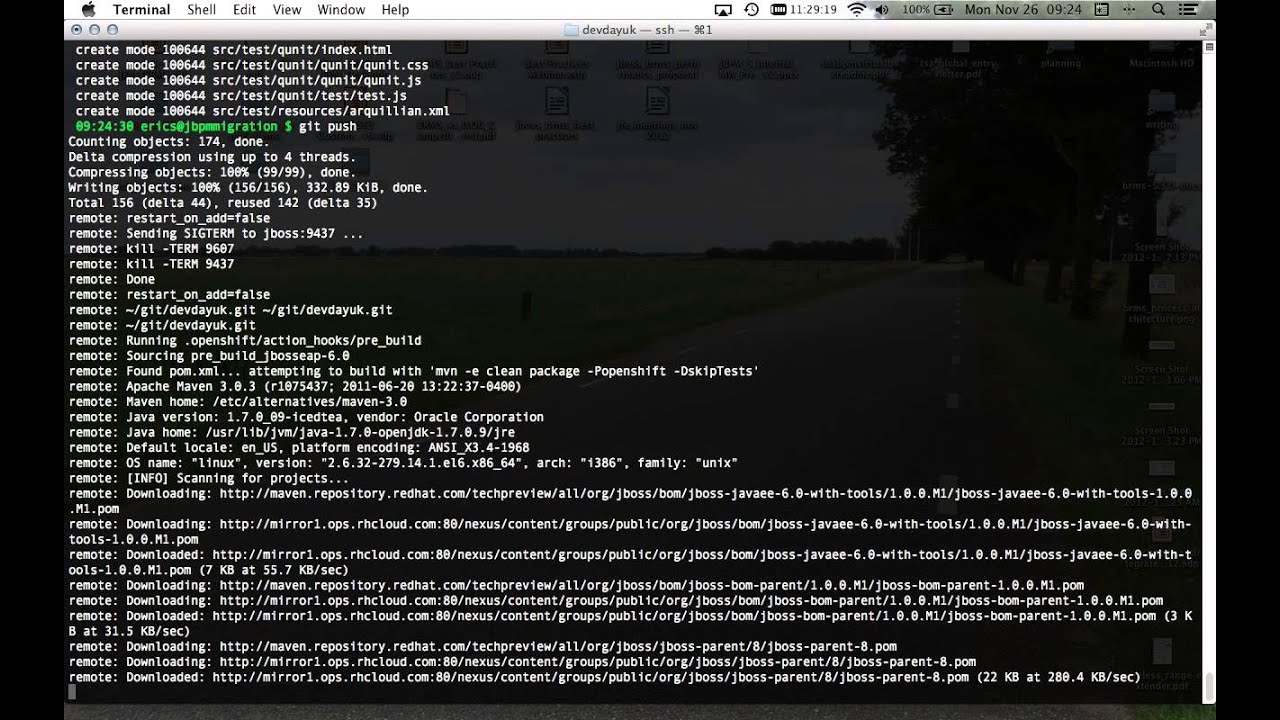Click the Mon Nov 26 09:24 clock
Image resolution: width=1280 pixels, height=720 pixels.
click(1023, 10)
